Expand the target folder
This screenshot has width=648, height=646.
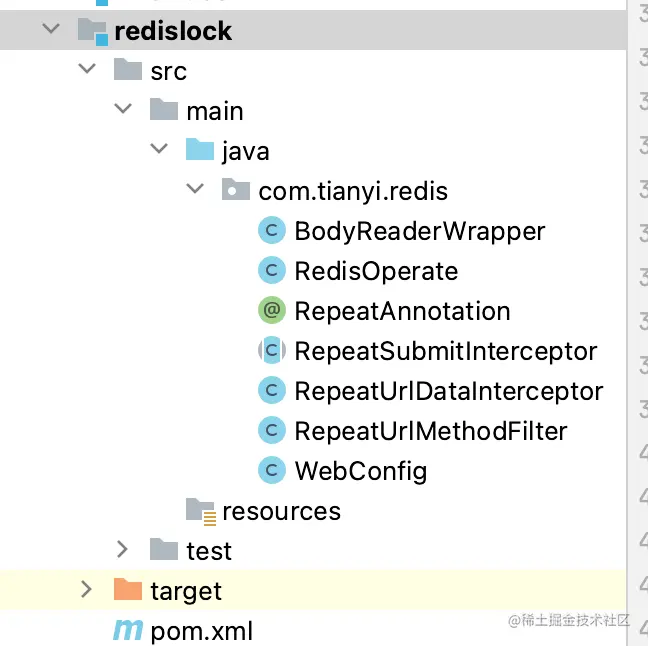(87, 590)
